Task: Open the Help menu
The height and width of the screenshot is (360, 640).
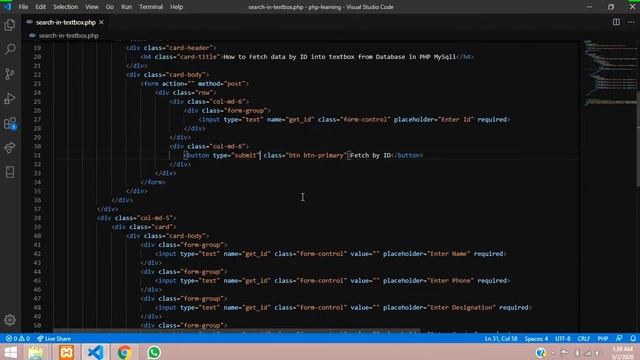Action: pos(176,7)
